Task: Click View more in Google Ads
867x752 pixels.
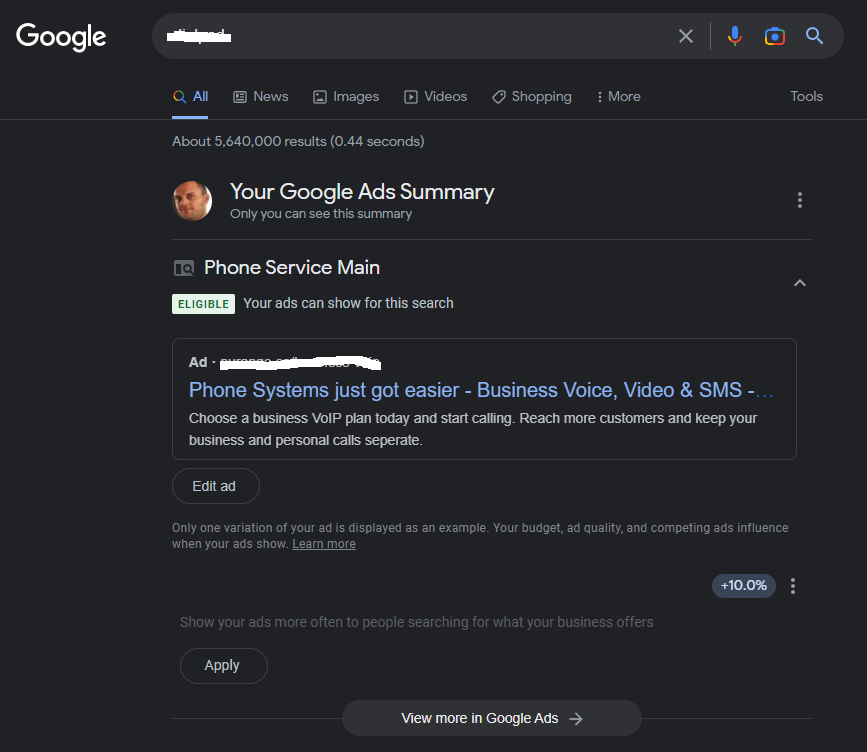Action: (492, 718)
